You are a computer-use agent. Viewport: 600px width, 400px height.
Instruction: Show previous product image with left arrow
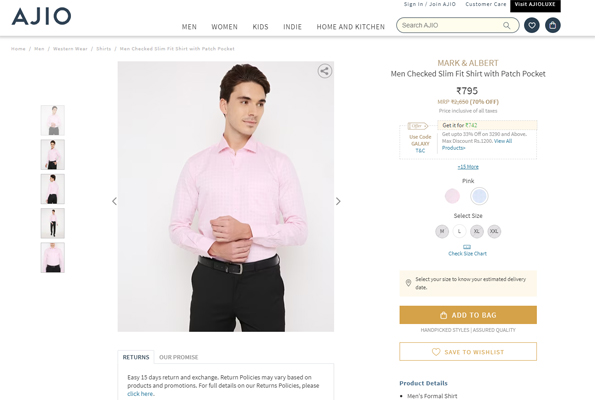[x=114, y=201]
